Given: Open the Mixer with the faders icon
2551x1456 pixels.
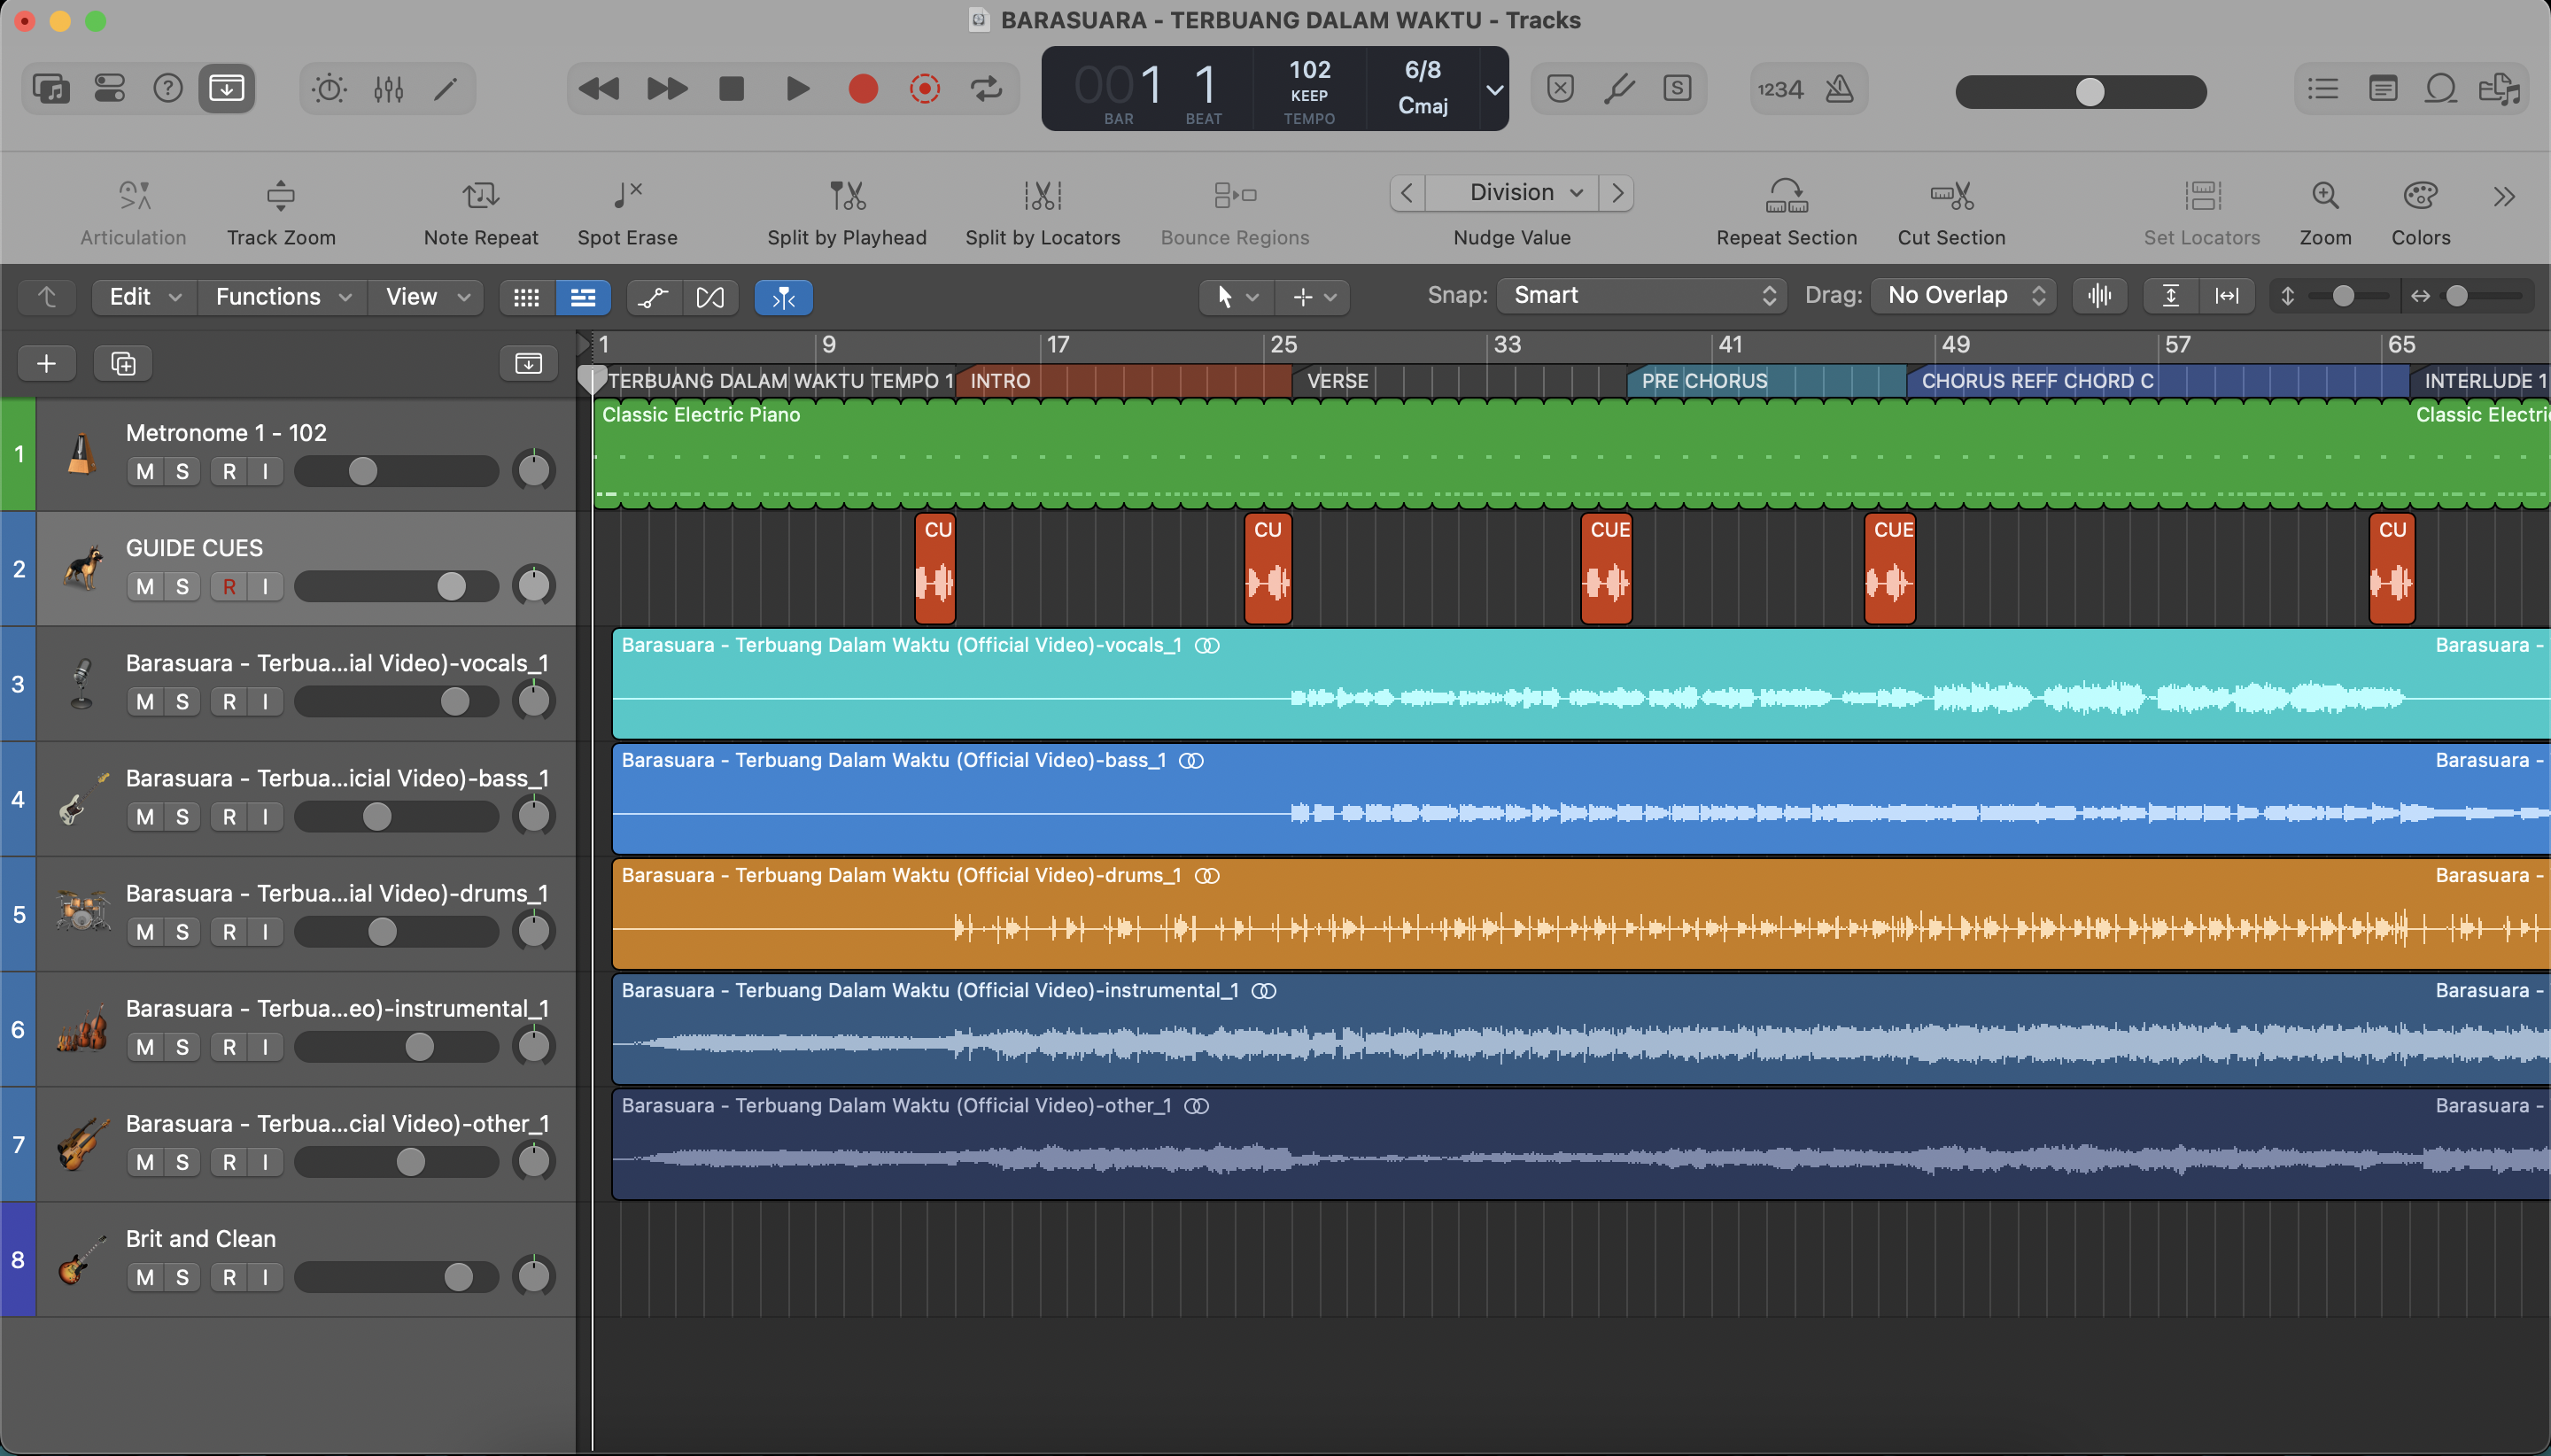Looking at the screenshot, I should click(388, 89).
